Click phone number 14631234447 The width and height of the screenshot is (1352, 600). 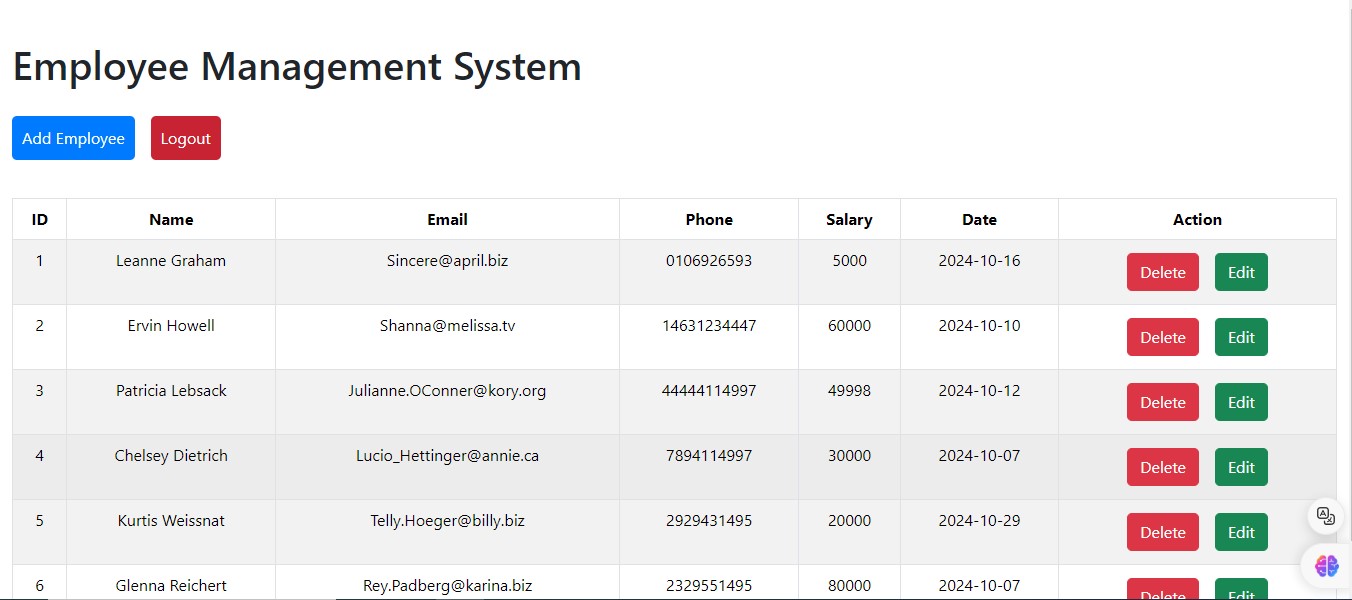[709, 326]
